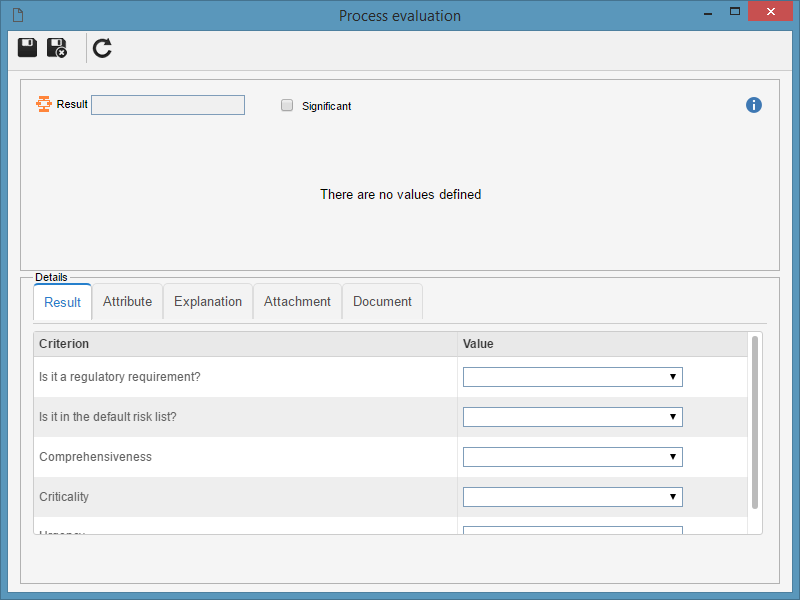
Task: Select the 'Is it a regulatory requirement?' row text
Action: tap(120, 377)
